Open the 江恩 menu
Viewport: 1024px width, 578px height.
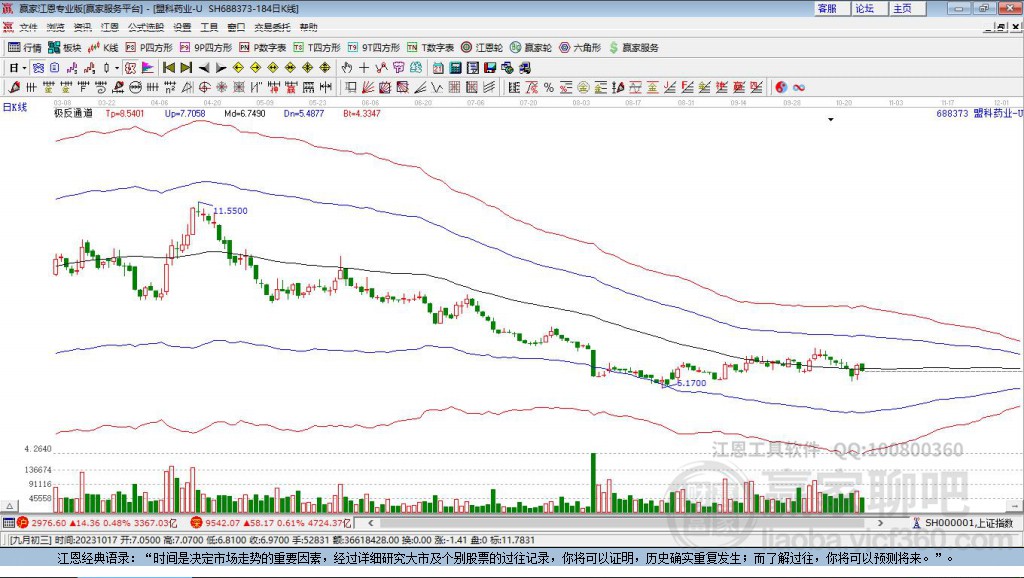point(110,27)
